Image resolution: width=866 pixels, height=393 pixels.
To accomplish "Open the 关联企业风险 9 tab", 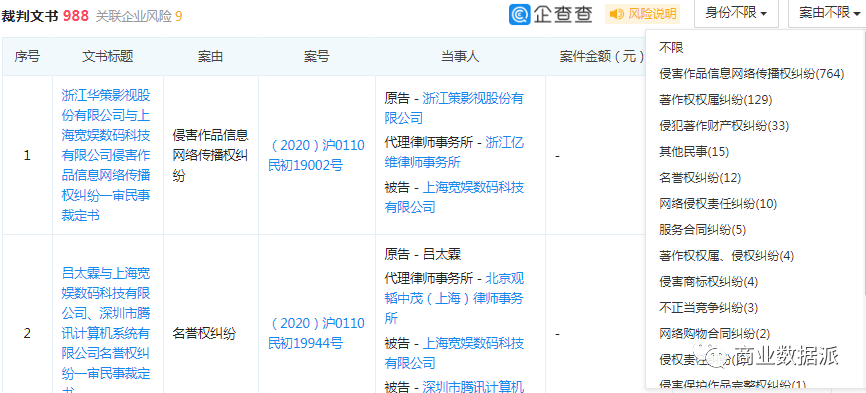I will [x=139, y=17].
